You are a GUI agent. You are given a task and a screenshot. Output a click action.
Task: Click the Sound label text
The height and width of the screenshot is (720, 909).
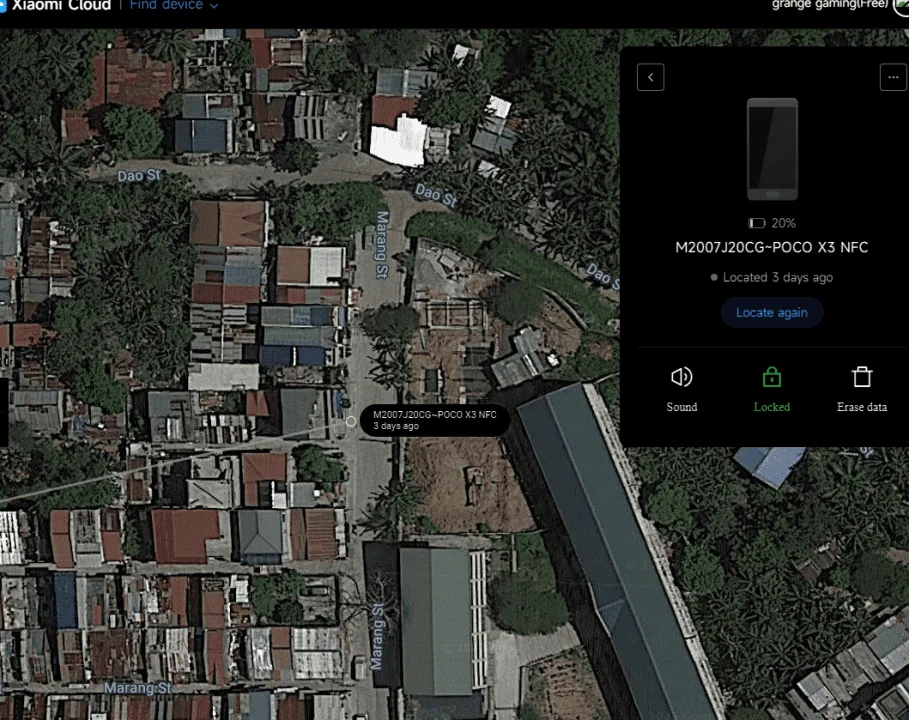pos(682,407)
